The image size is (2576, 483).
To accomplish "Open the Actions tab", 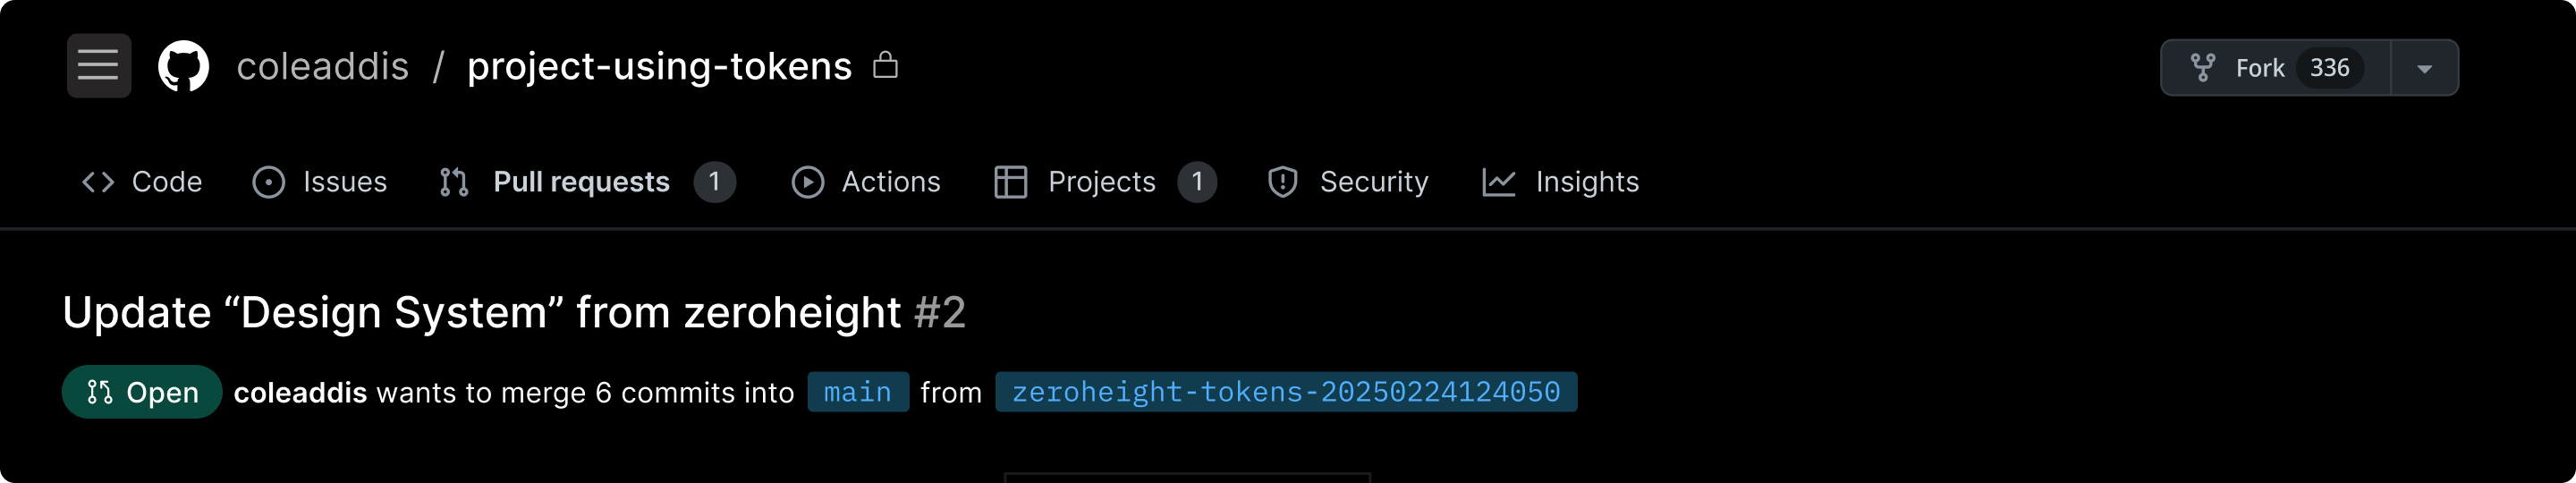I will click(x=890, y=182).
